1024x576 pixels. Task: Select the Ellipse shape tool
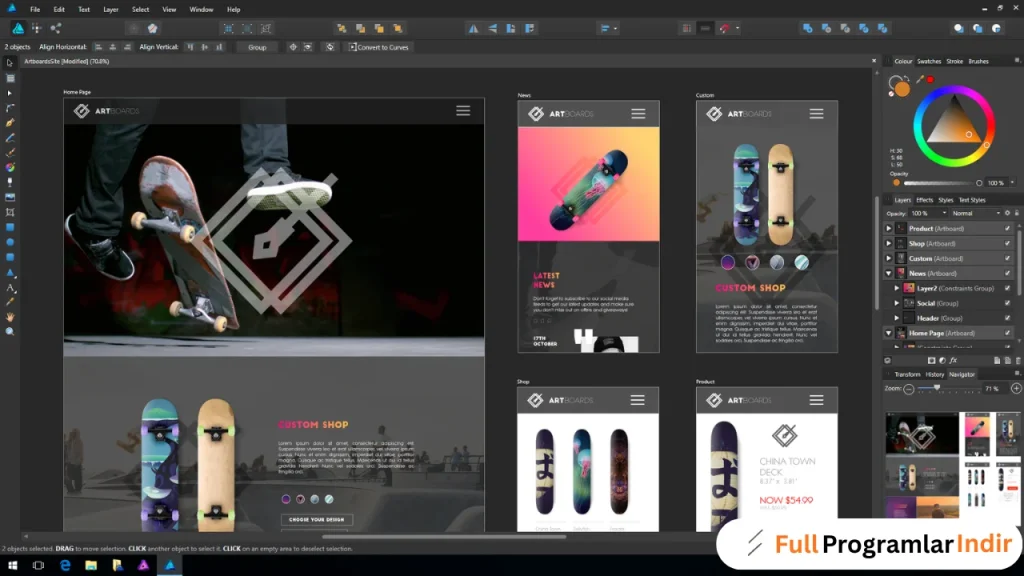(x=10, y=242)
